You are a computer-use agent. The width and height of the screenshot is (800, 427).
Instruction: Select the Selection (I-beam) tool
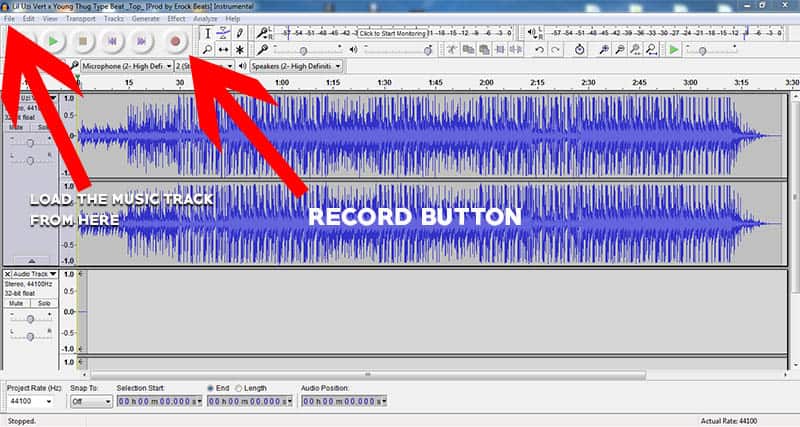207,34
